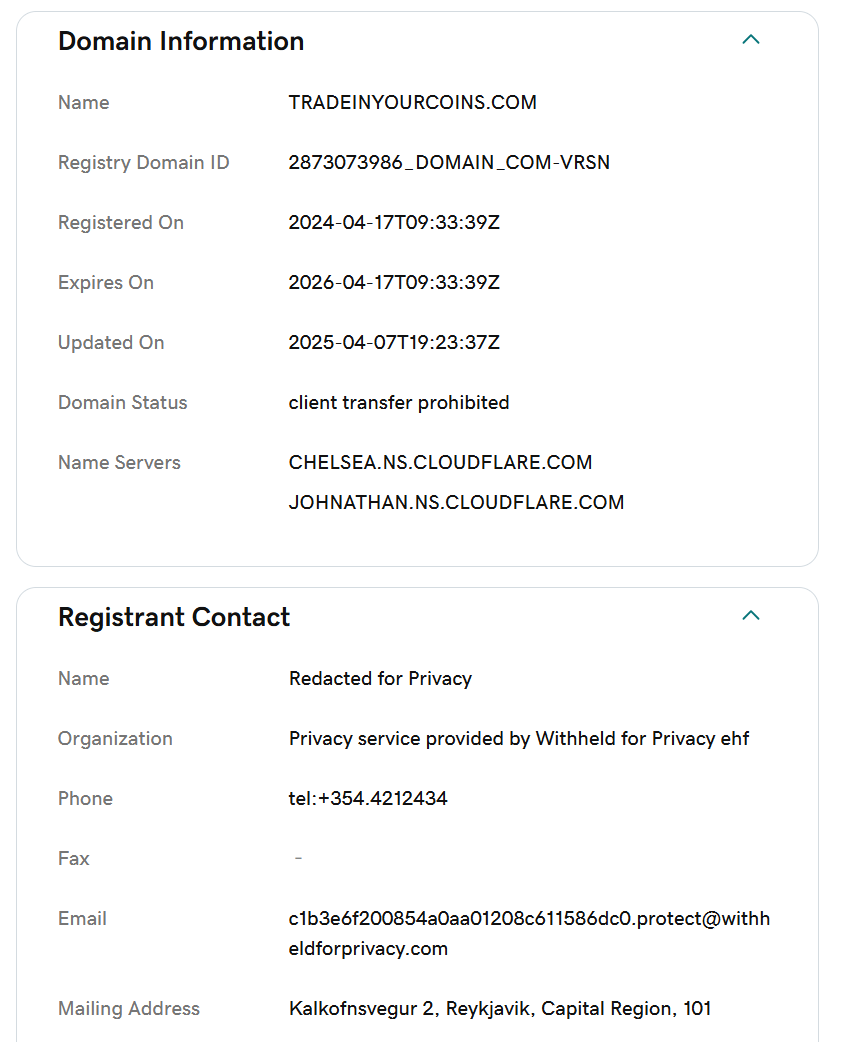Click the Kalkofnsvegur 2 mailing address
843x1042 pixels.
tap(500, 1009)
